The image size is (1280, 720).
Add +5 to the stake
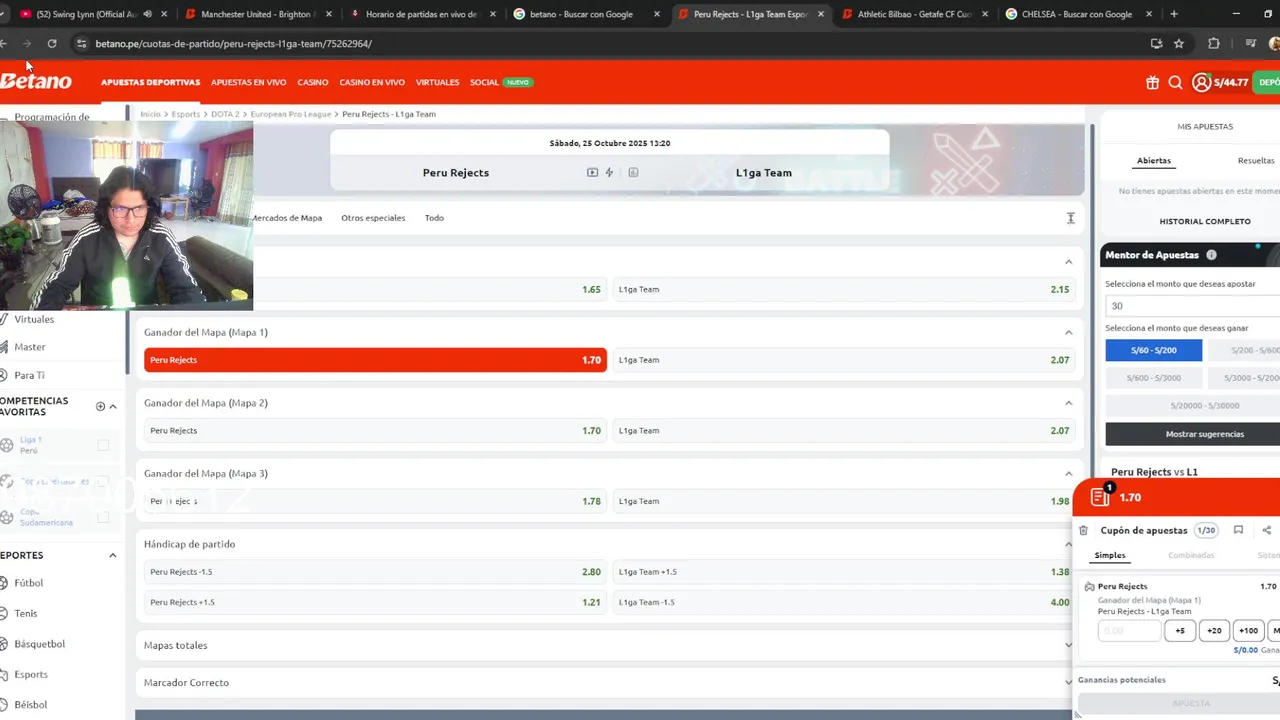coord(1180,630)
